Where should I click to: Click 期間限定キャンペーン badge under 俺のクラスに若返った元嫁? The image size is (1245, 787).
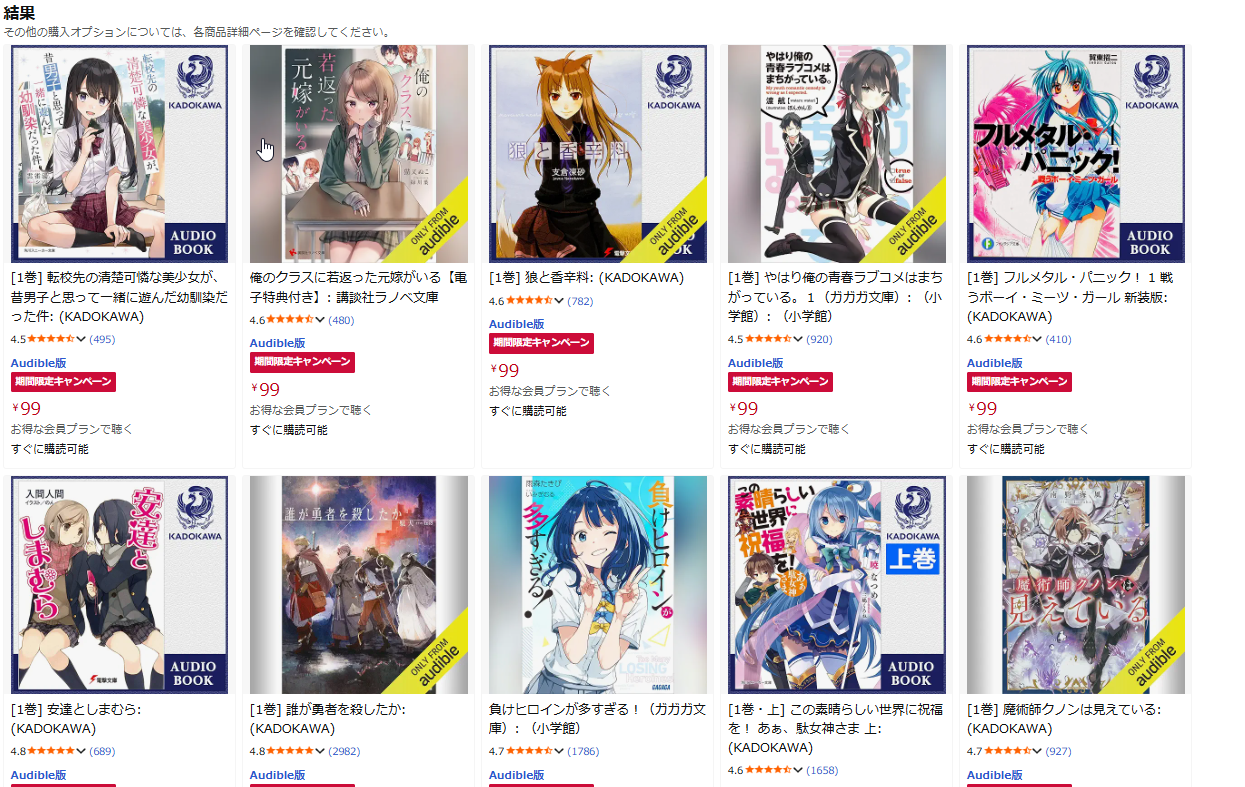tap(302, 362)
